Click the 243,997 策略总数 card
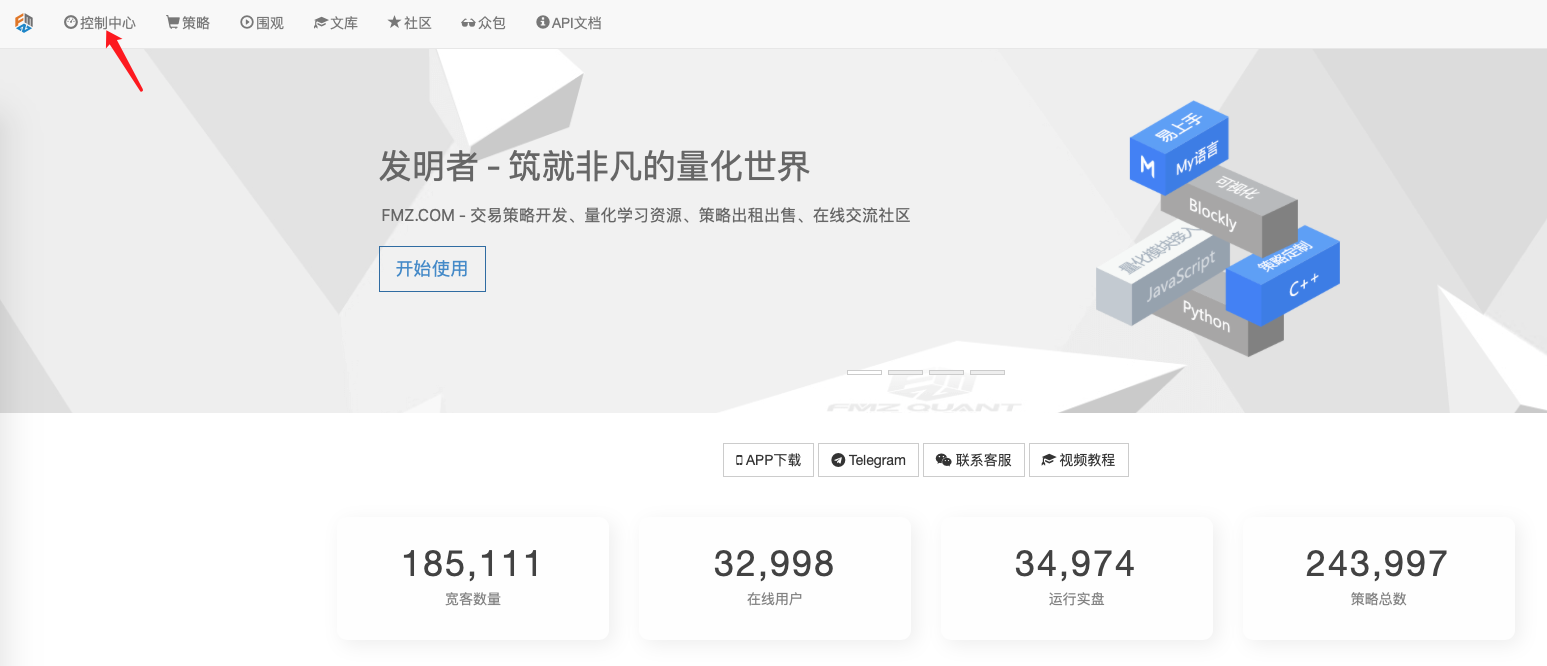 click(x=1379, y=578)
